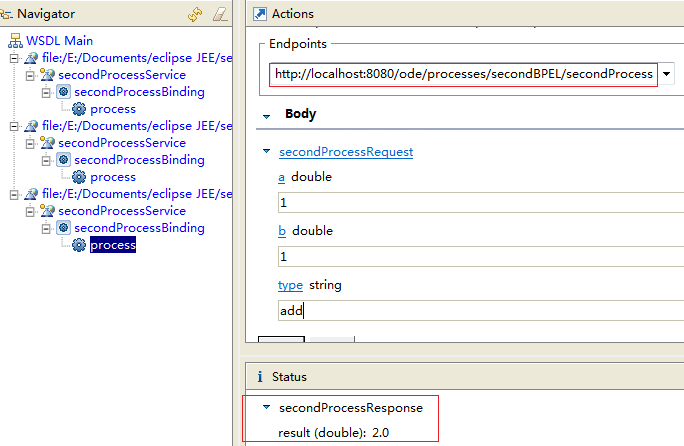Open the middle secondProcessService entry

click(122, 143)
